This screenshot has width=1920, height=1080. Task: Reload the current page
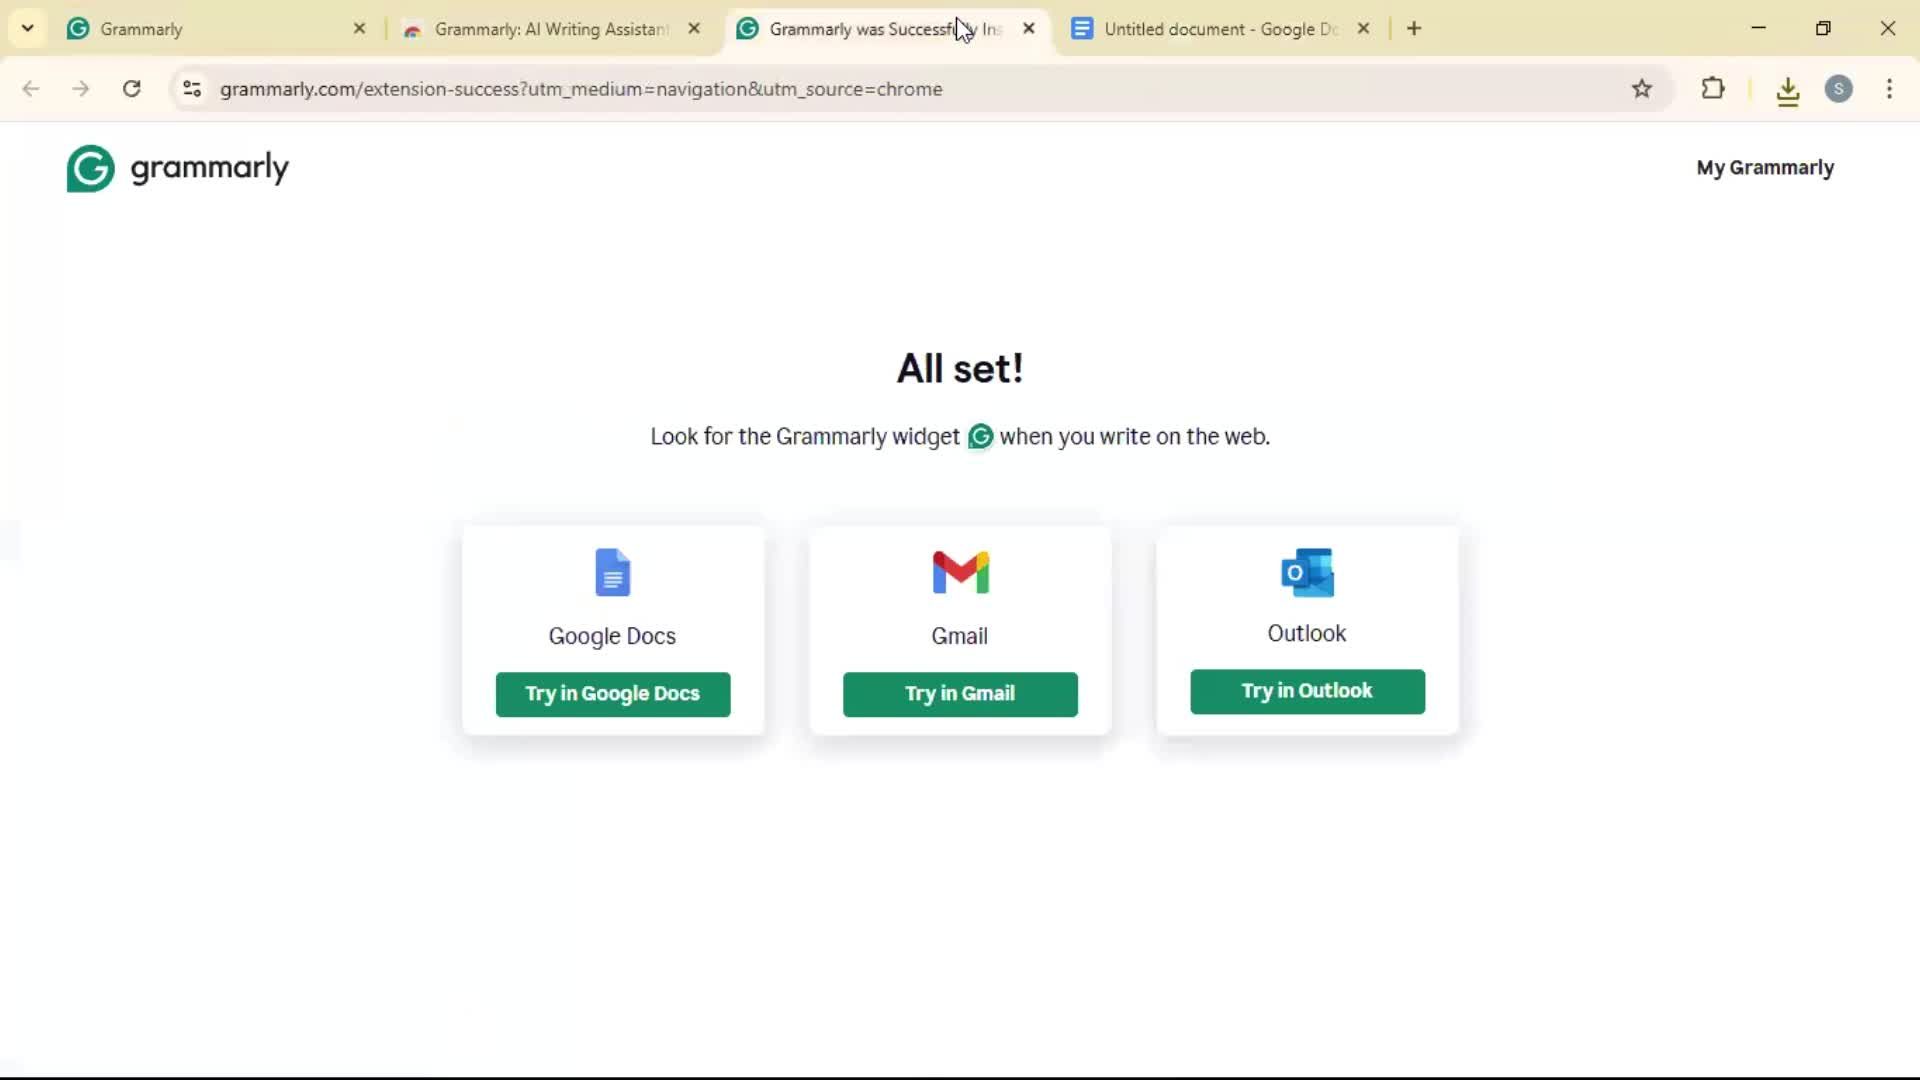tap(132, 89)
